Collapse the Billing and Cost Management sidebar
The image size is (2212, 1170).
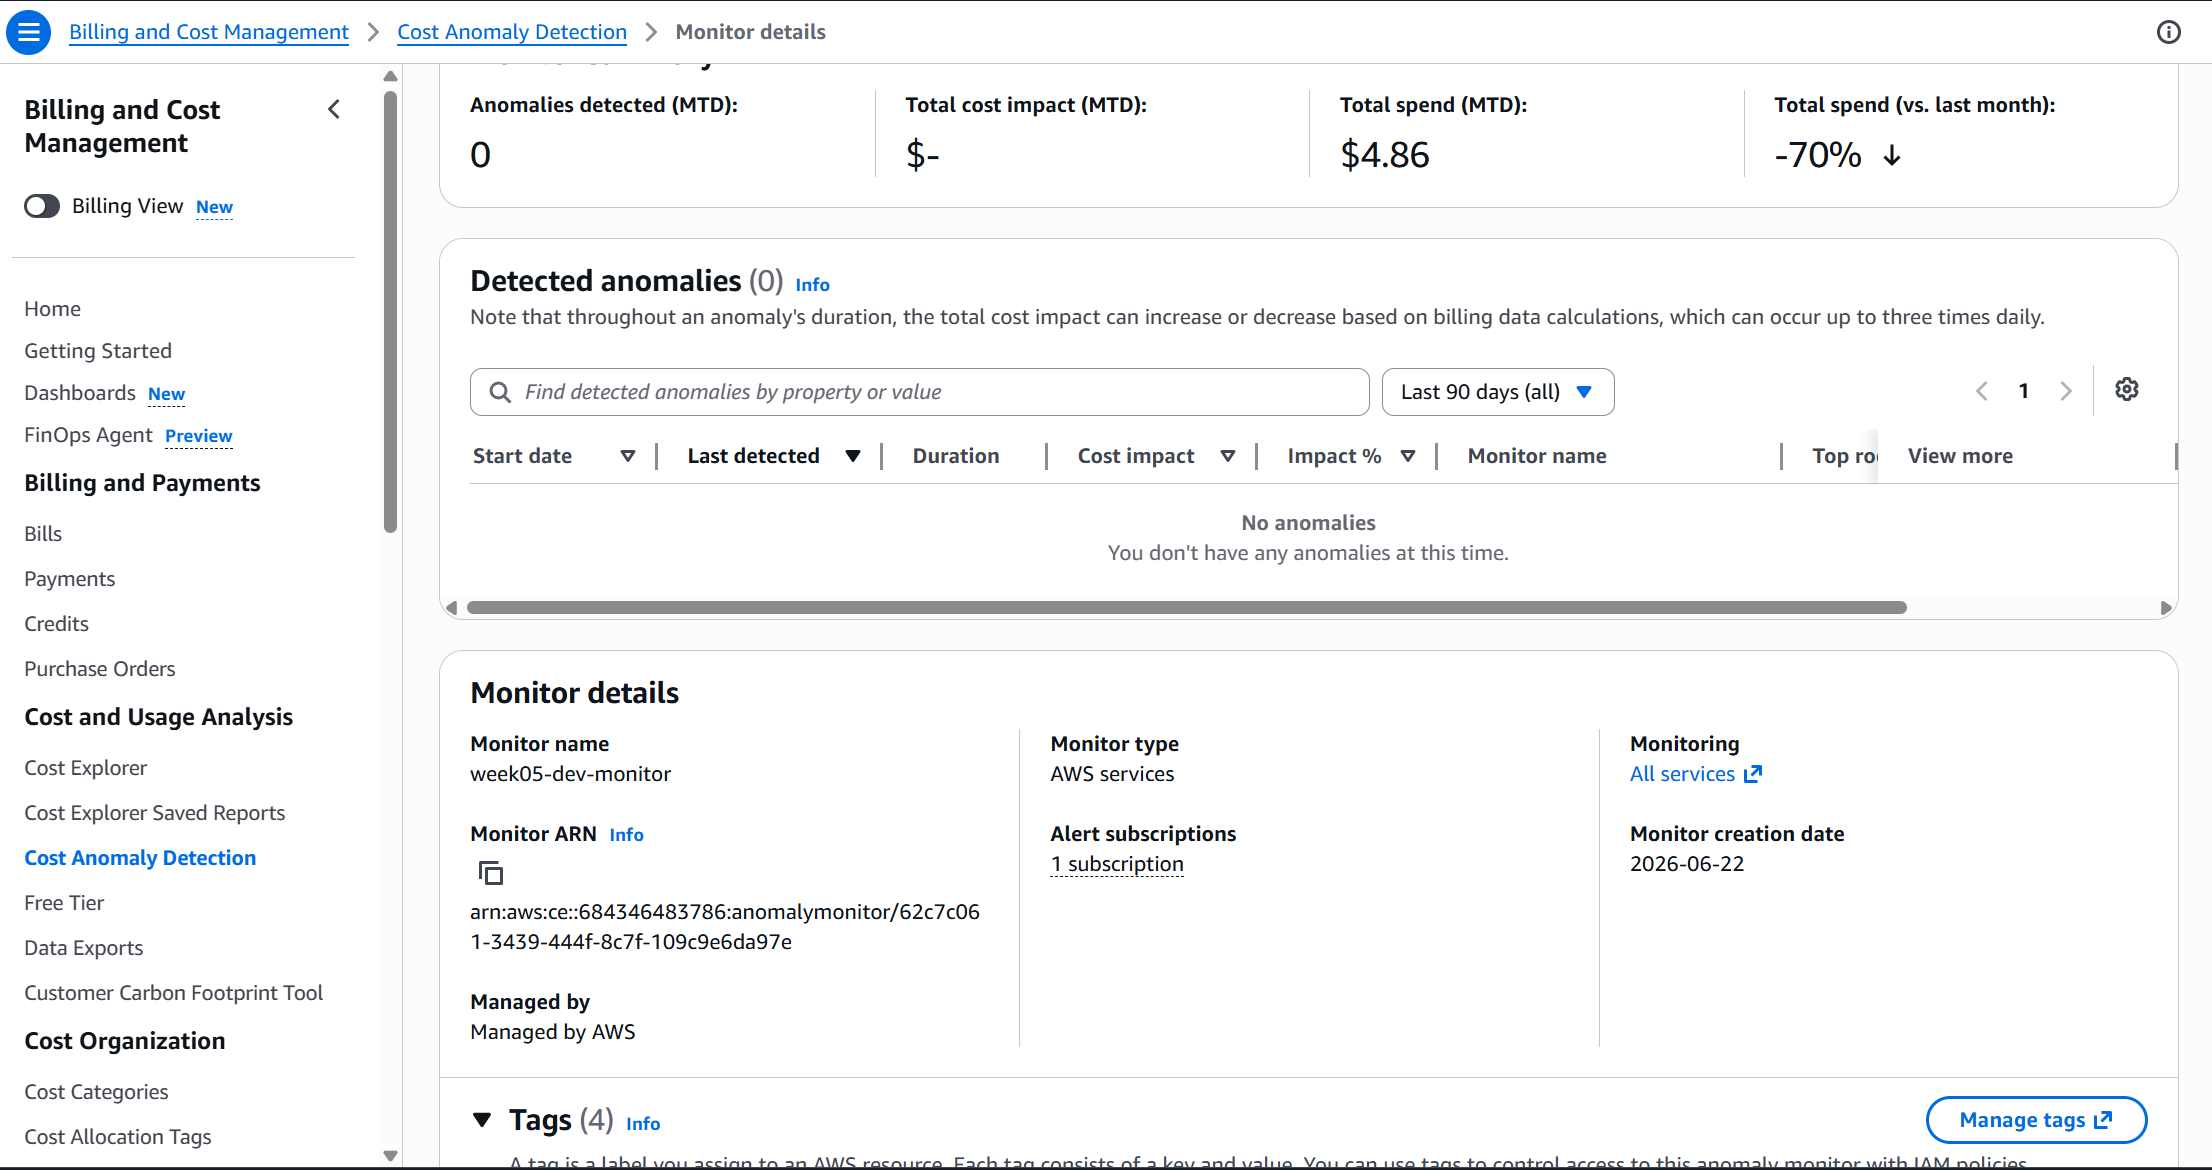point(334,109)
